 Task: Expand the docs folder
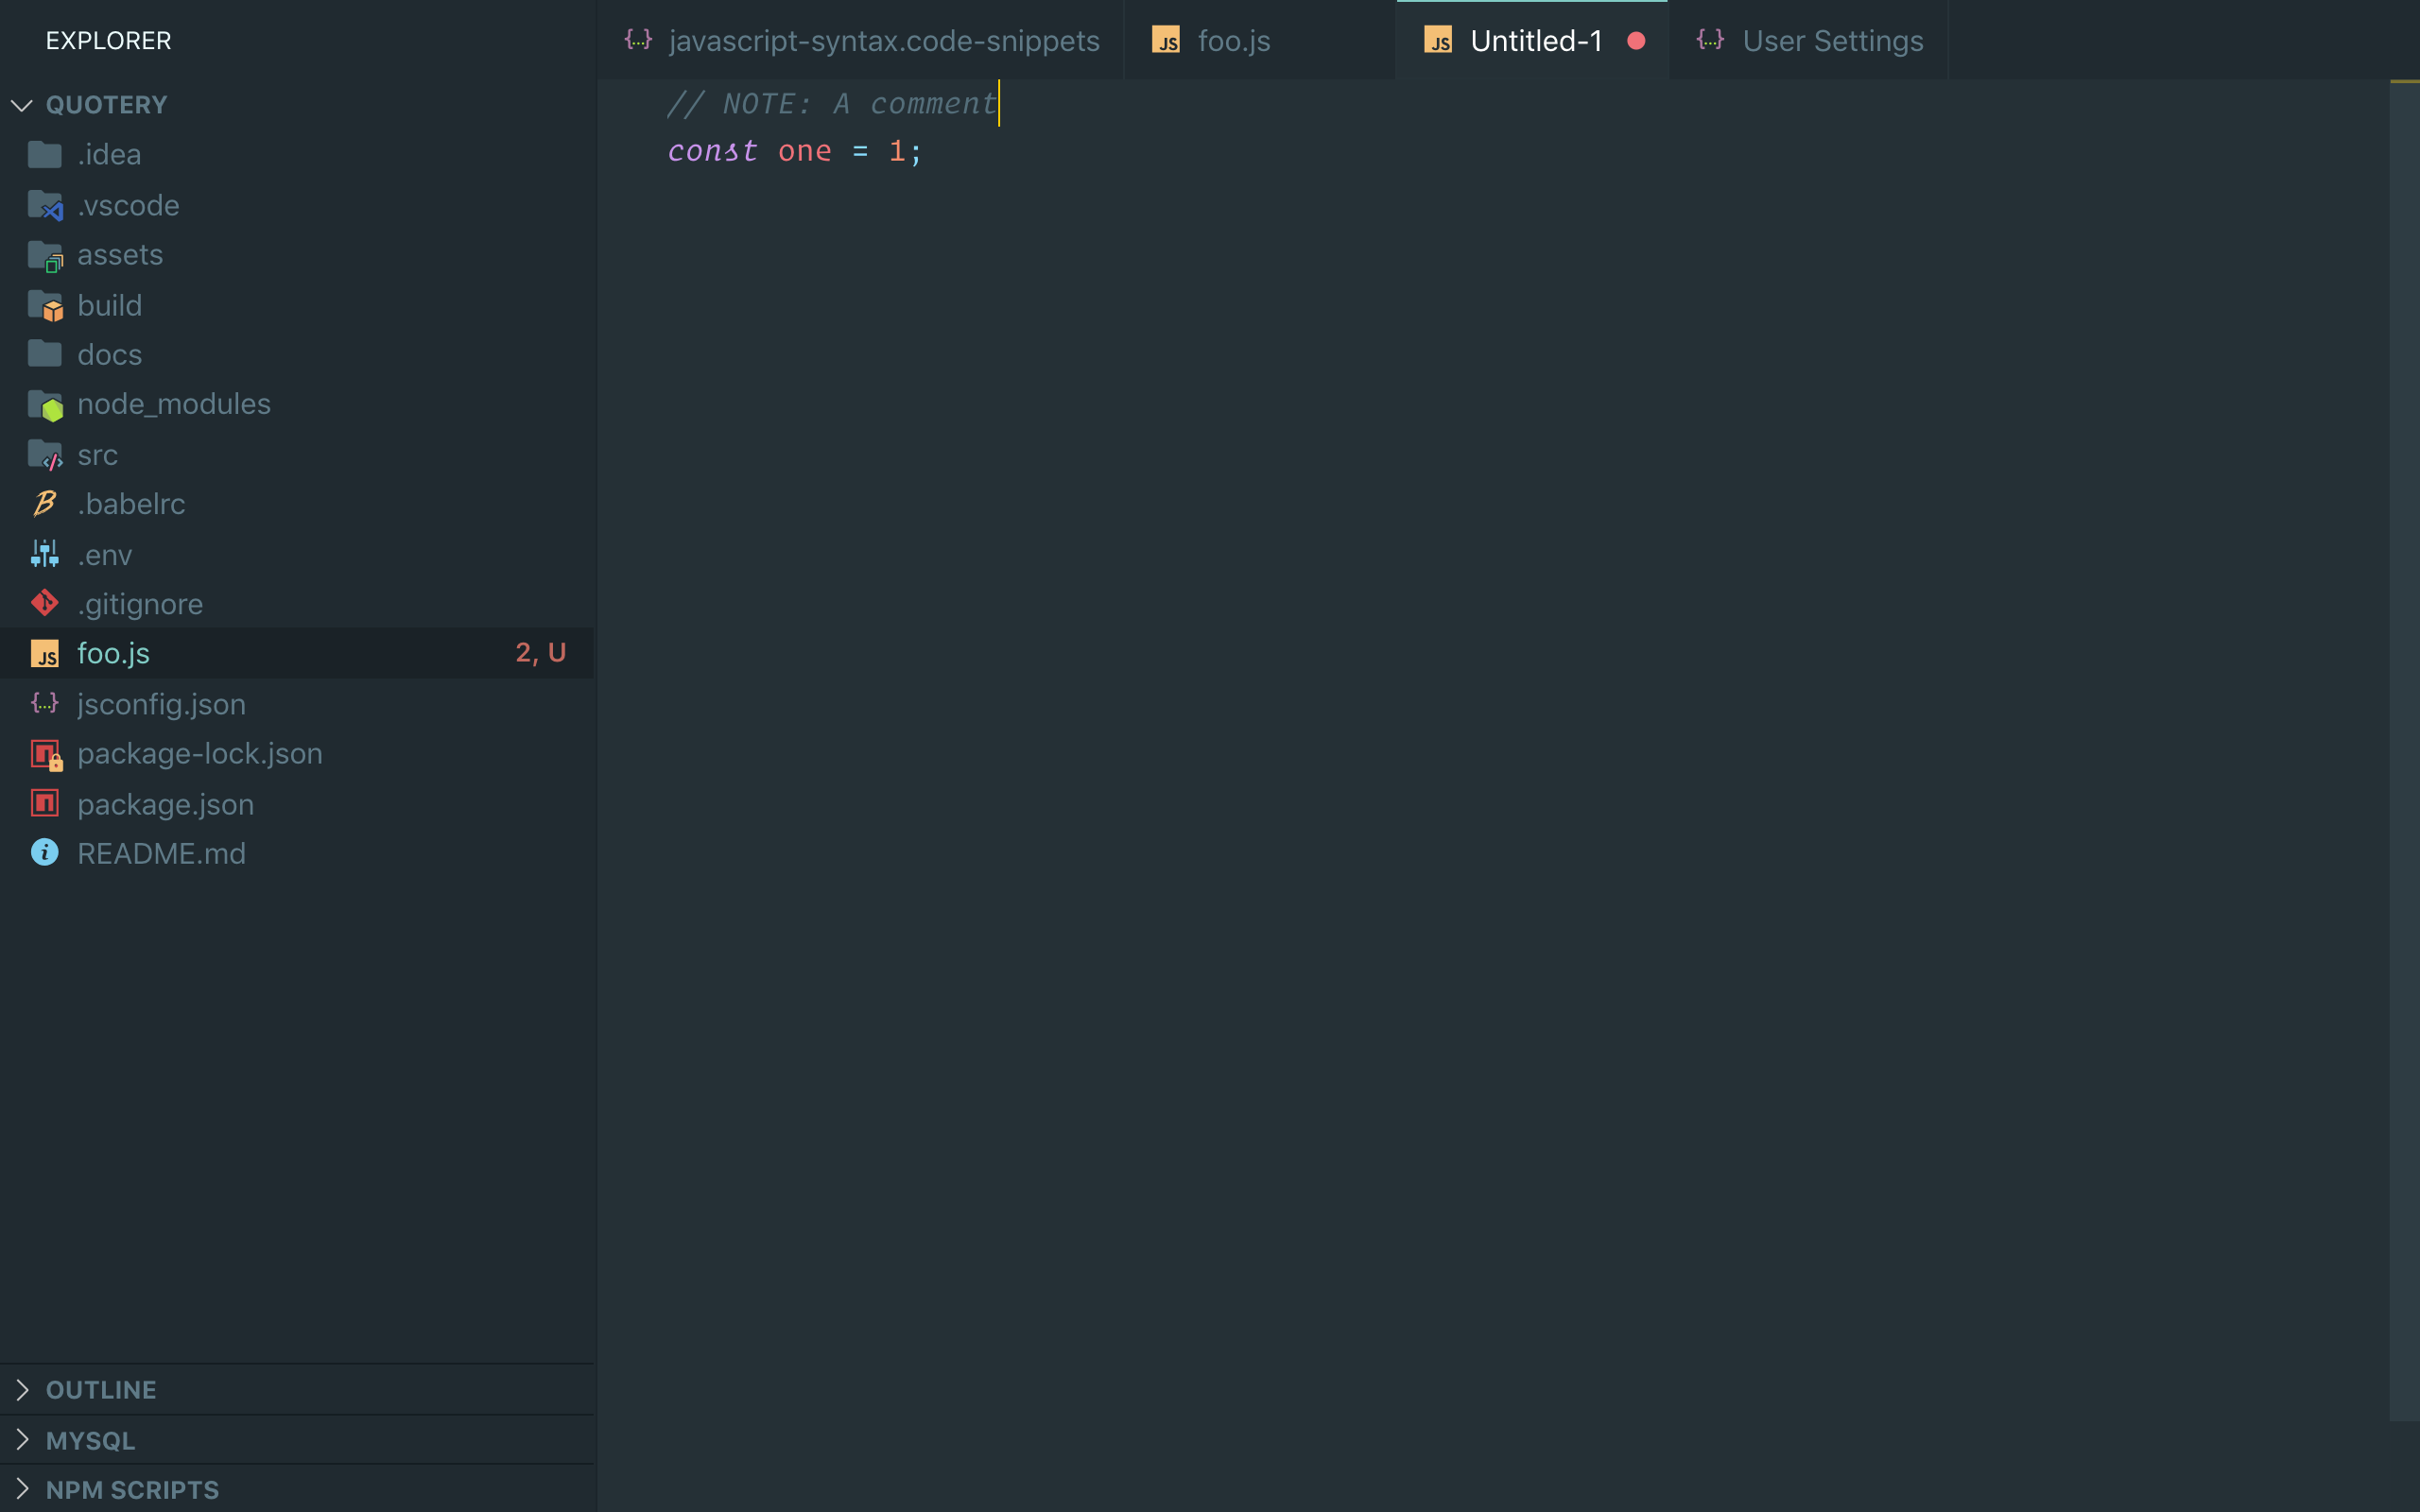point(297,354)
